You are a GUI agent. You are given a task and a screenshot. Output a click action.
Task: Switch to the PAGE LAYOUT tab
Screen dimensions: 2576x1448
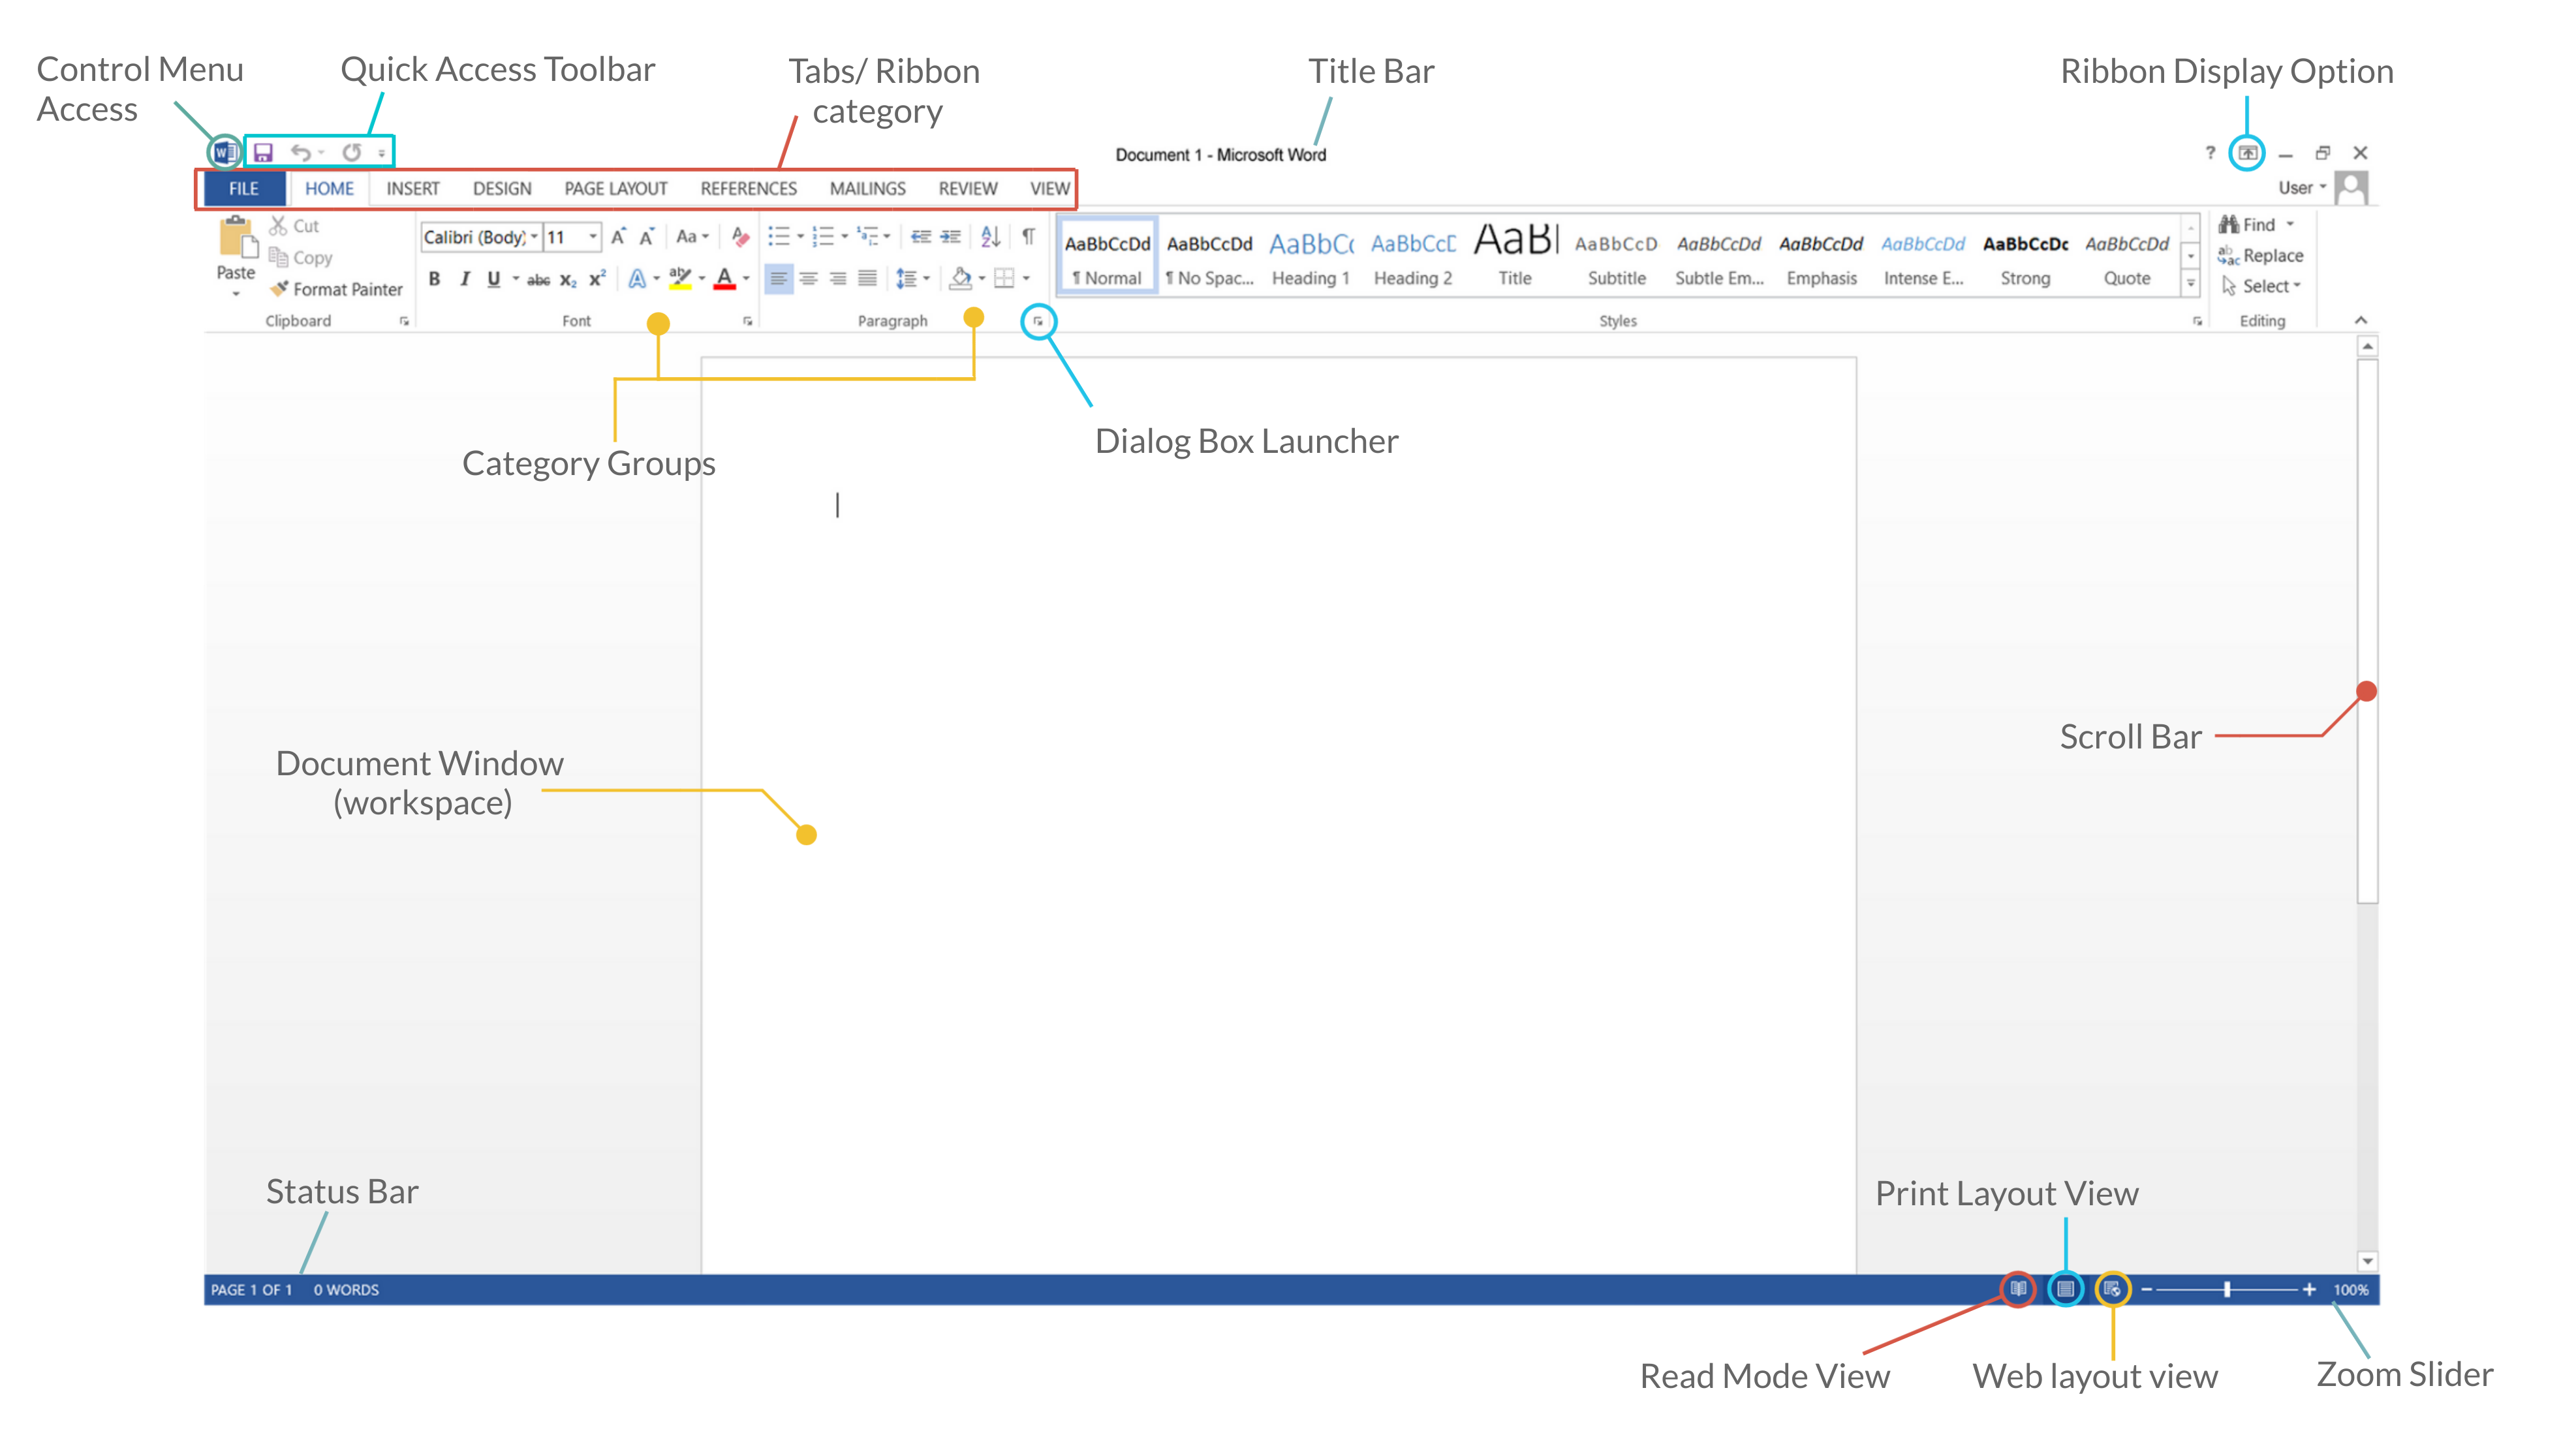click(615, 188)
